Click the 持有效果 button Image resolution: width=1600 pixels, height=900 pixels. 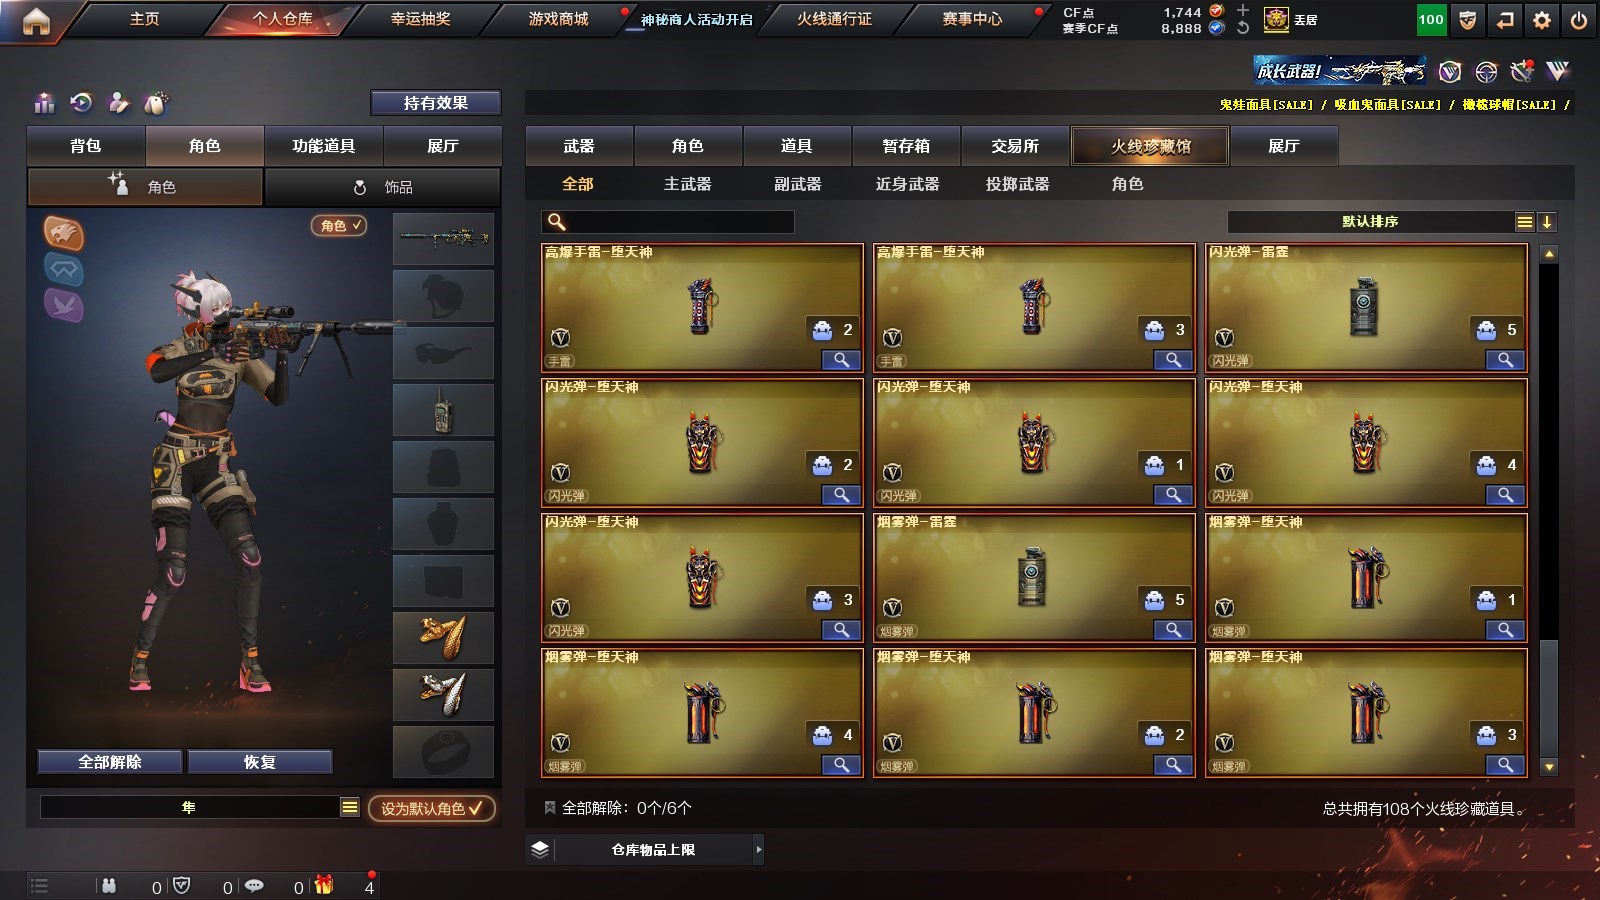pos(435,103)
